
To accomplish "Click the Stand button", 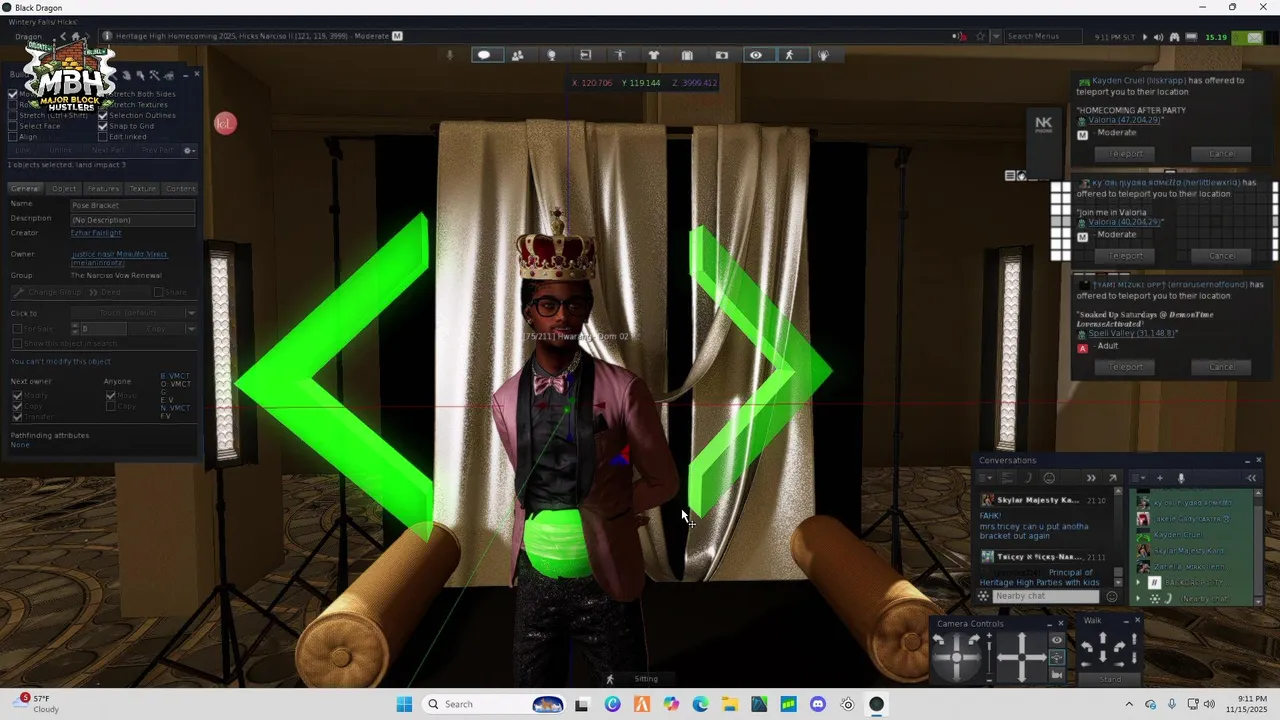I will coord(1111,679).
